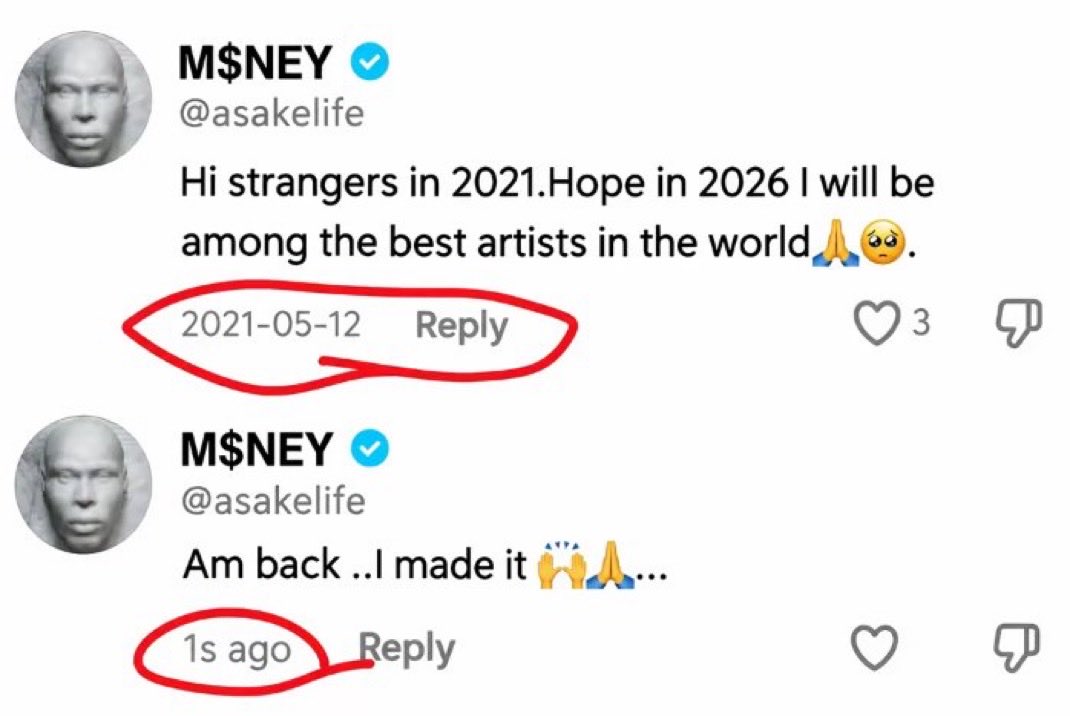Like the 'Am back ..I made it' comment
Image resolution: width=1070 pixels, height=716 pixels.
click(876, 647)
